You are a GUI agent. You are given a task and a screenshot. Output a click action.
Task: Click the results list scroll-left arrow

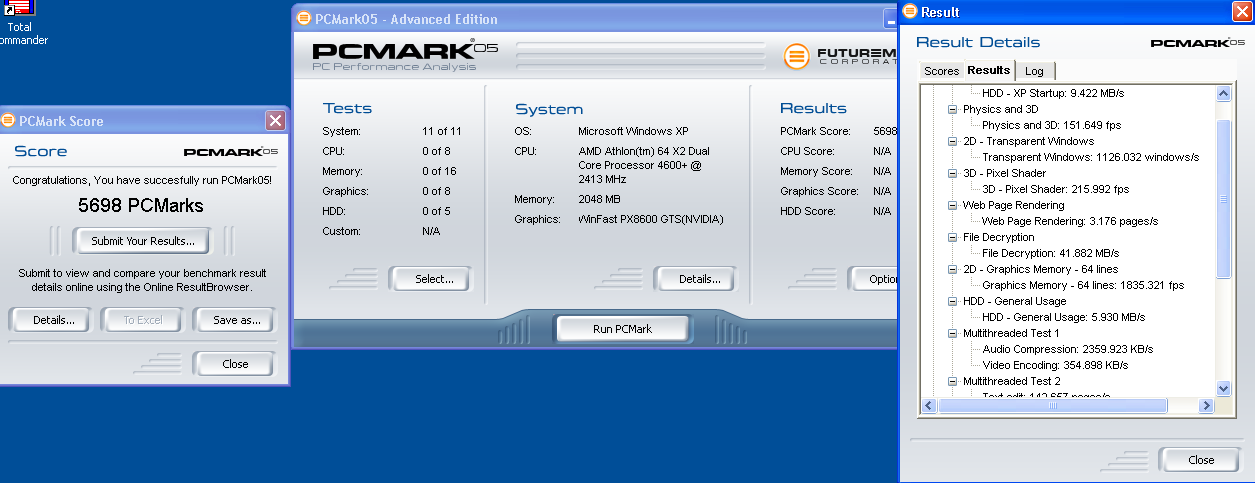(x=928, y=405)
